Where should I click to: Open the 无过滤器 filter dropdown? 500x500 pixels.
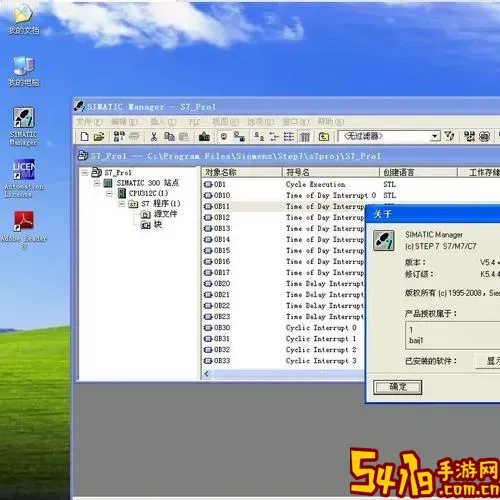pyautogui.click(x=434, y=136)
